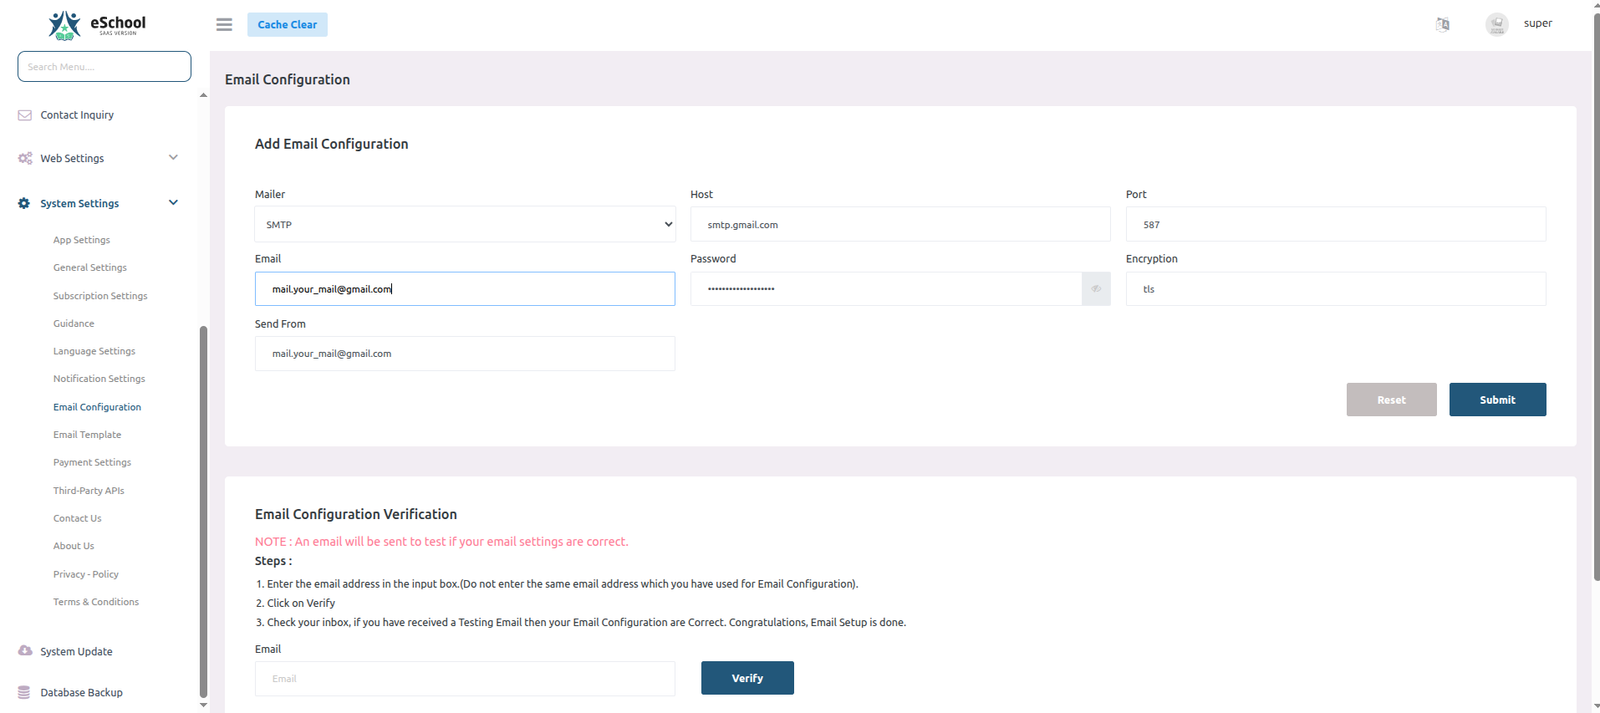1600x713 pixels.
Task: Click the hamburger menu icon
Action: coord(224,25)
